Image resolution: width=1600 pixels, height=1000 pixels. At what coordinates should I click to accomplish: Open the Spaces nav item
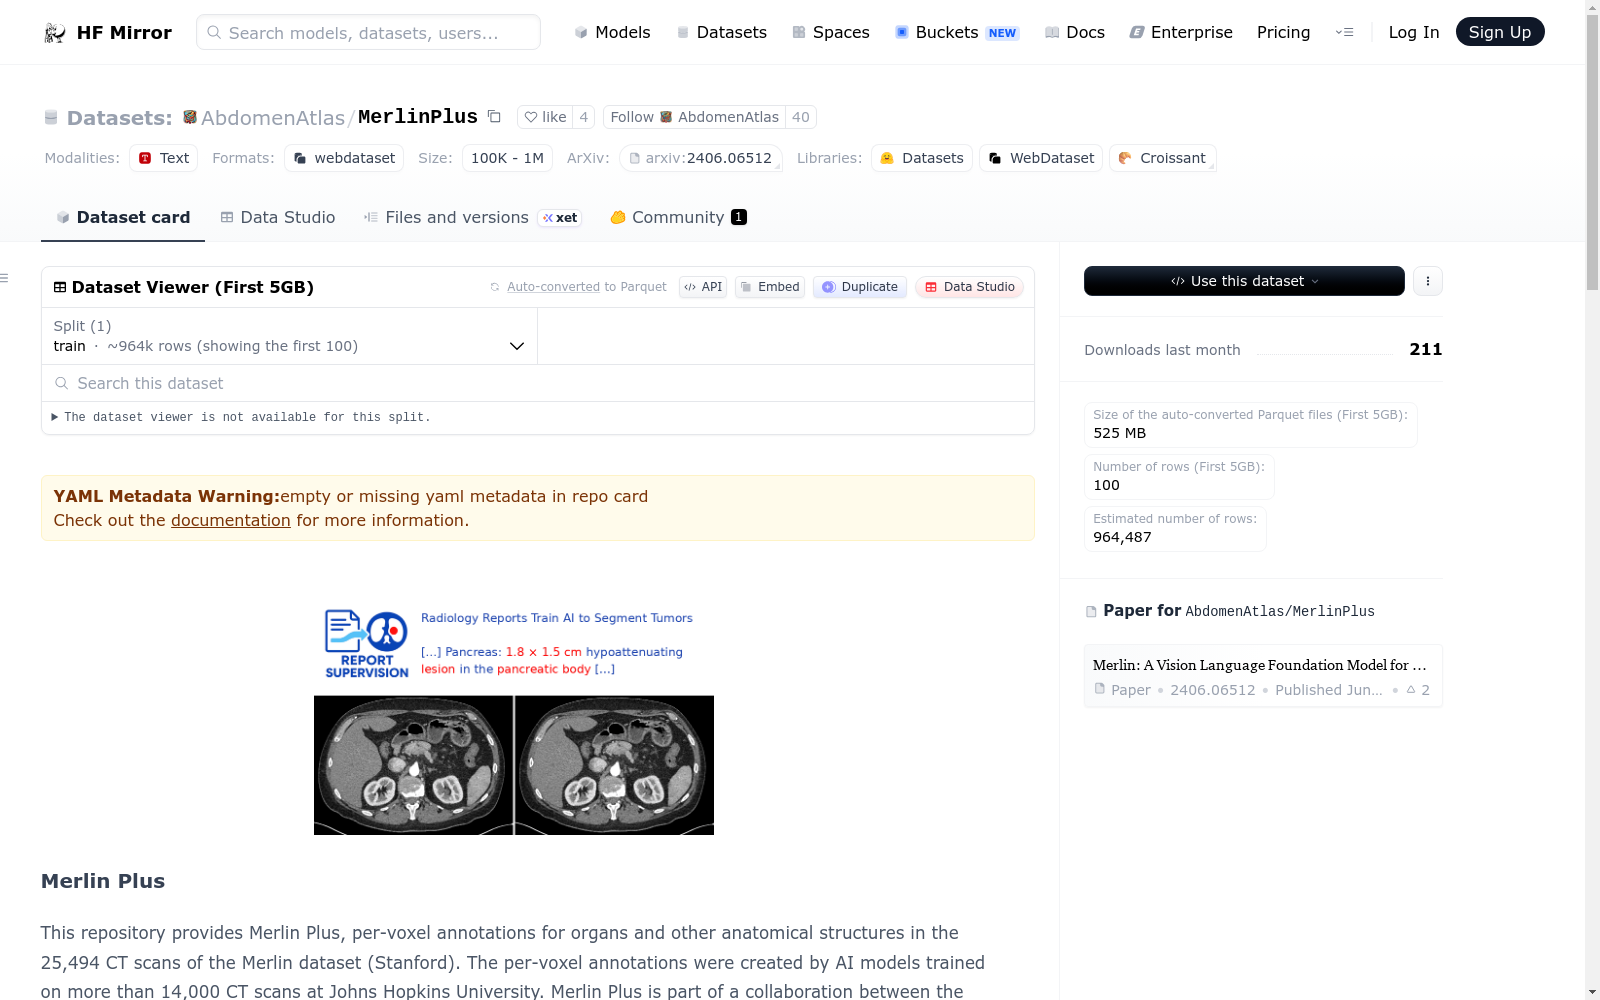point(830,32)
